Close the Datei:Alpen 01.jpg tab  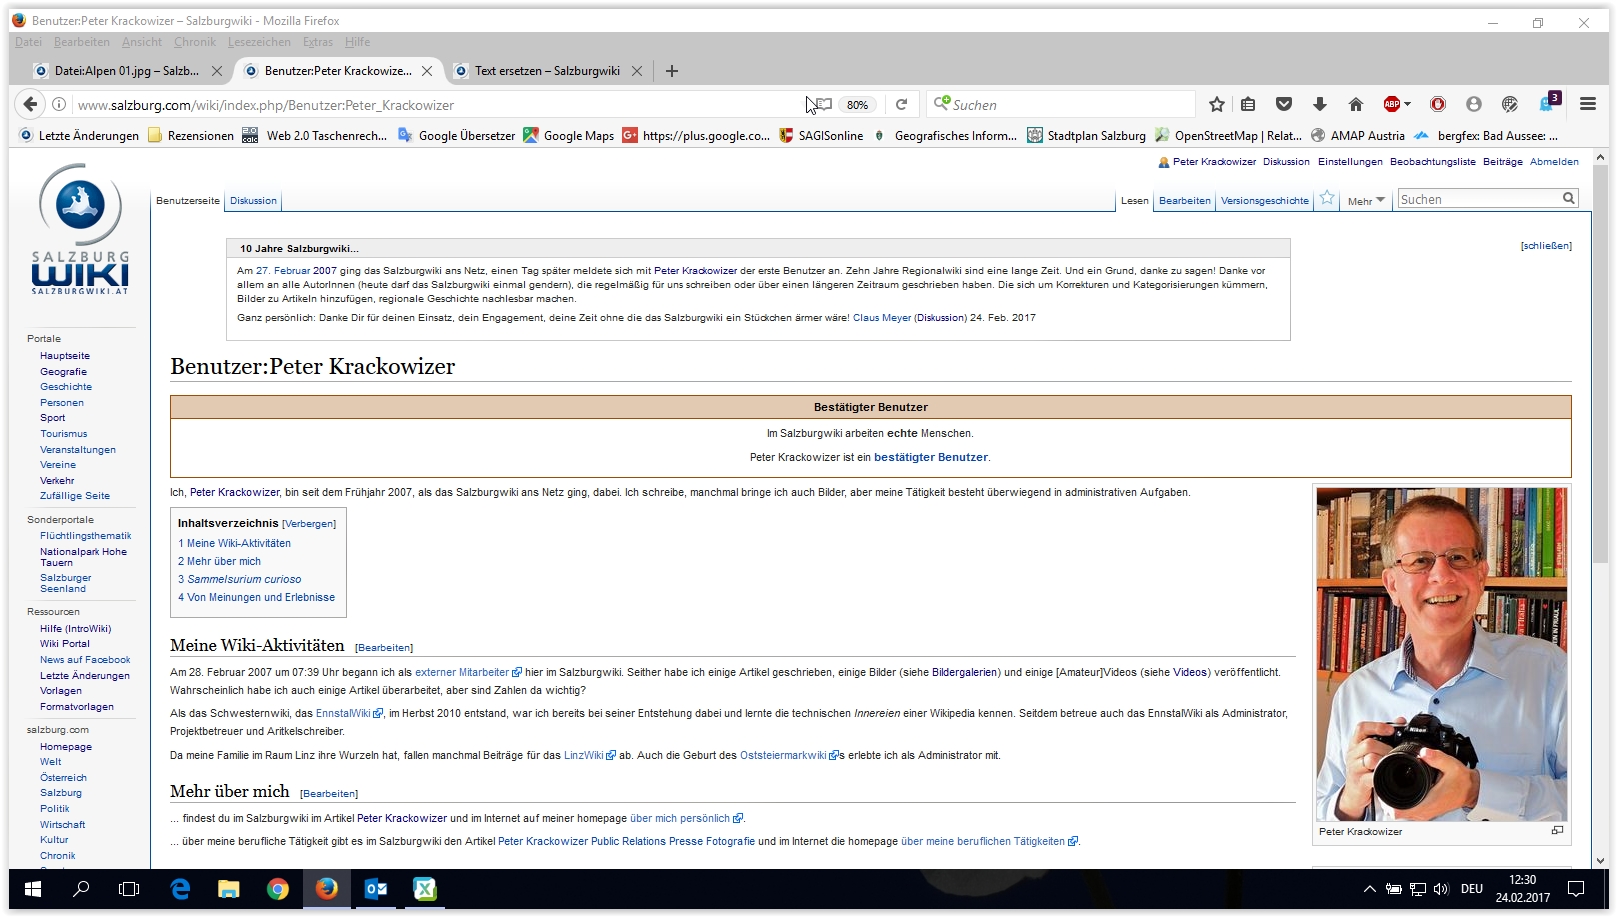click(x=217, y=71)
